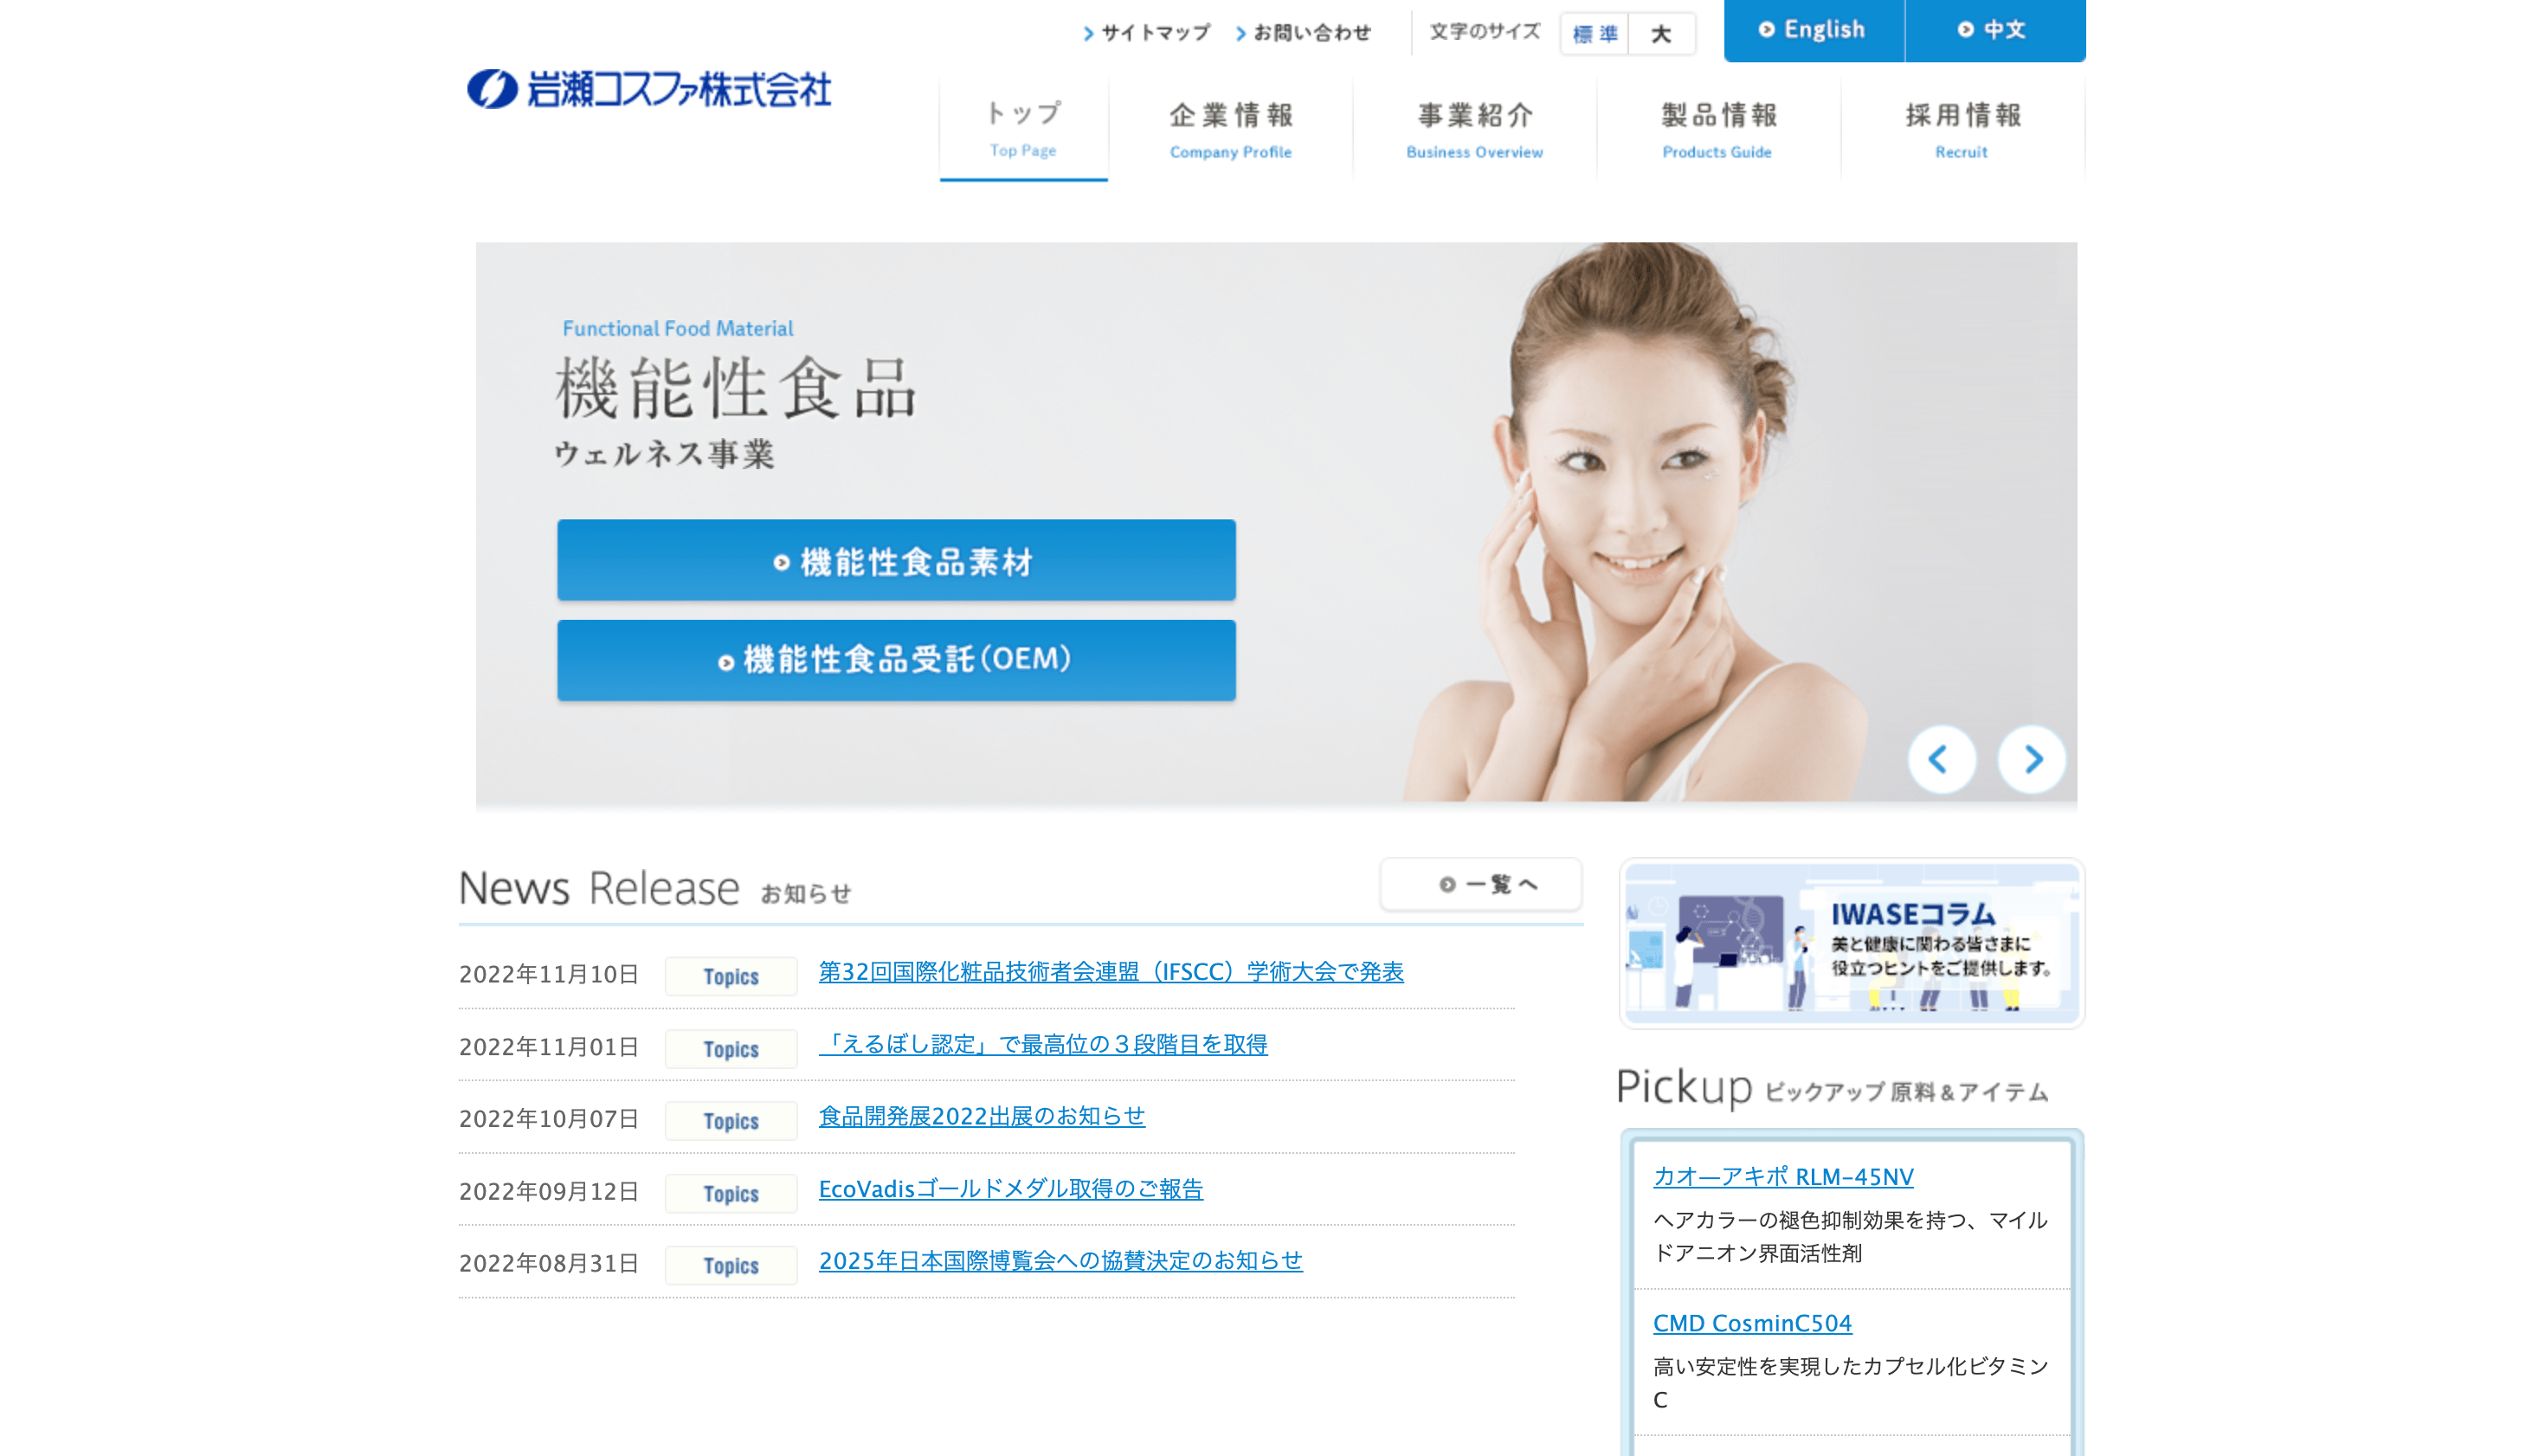Switch site language to 中文
This screenshot has height=1456, width=2545.
pos(1993,30)
